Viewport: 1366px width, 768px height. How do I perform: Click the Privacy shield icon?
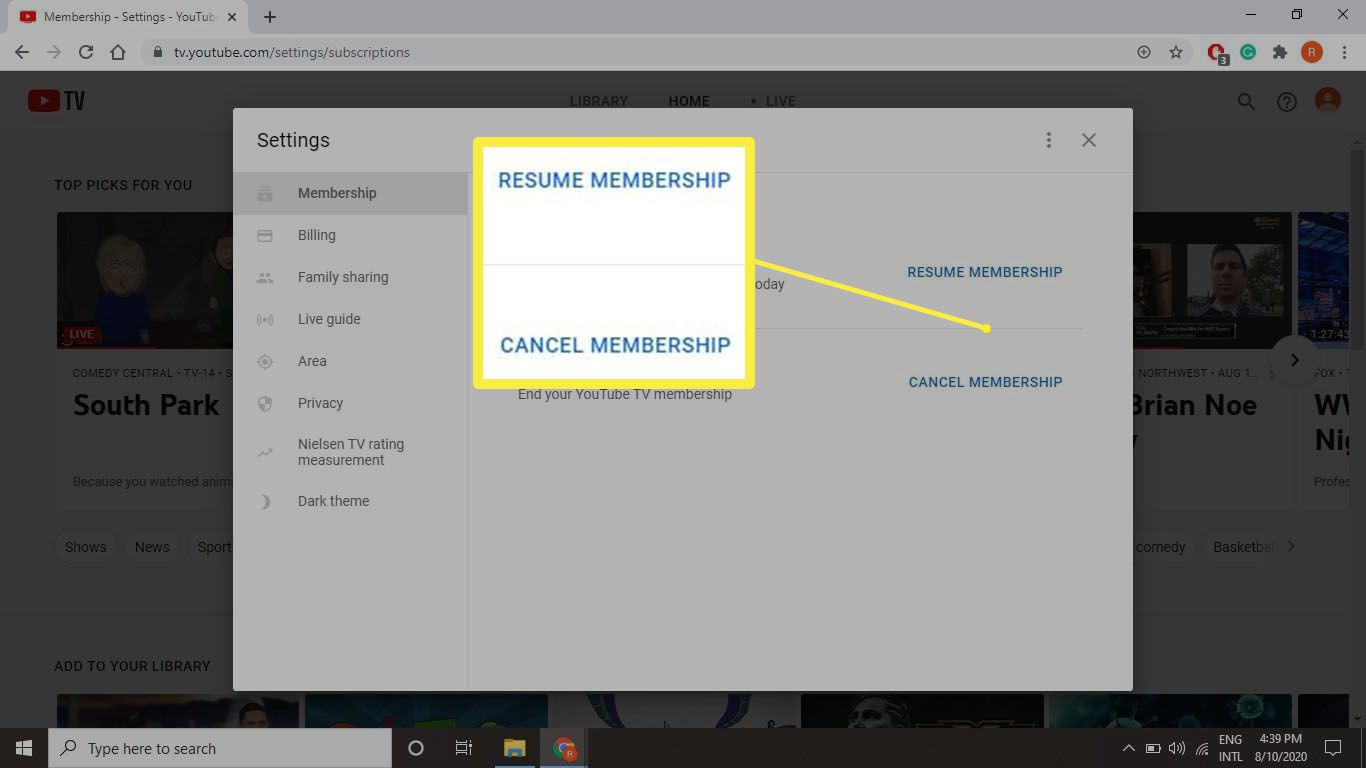click(x=265, y=404)
